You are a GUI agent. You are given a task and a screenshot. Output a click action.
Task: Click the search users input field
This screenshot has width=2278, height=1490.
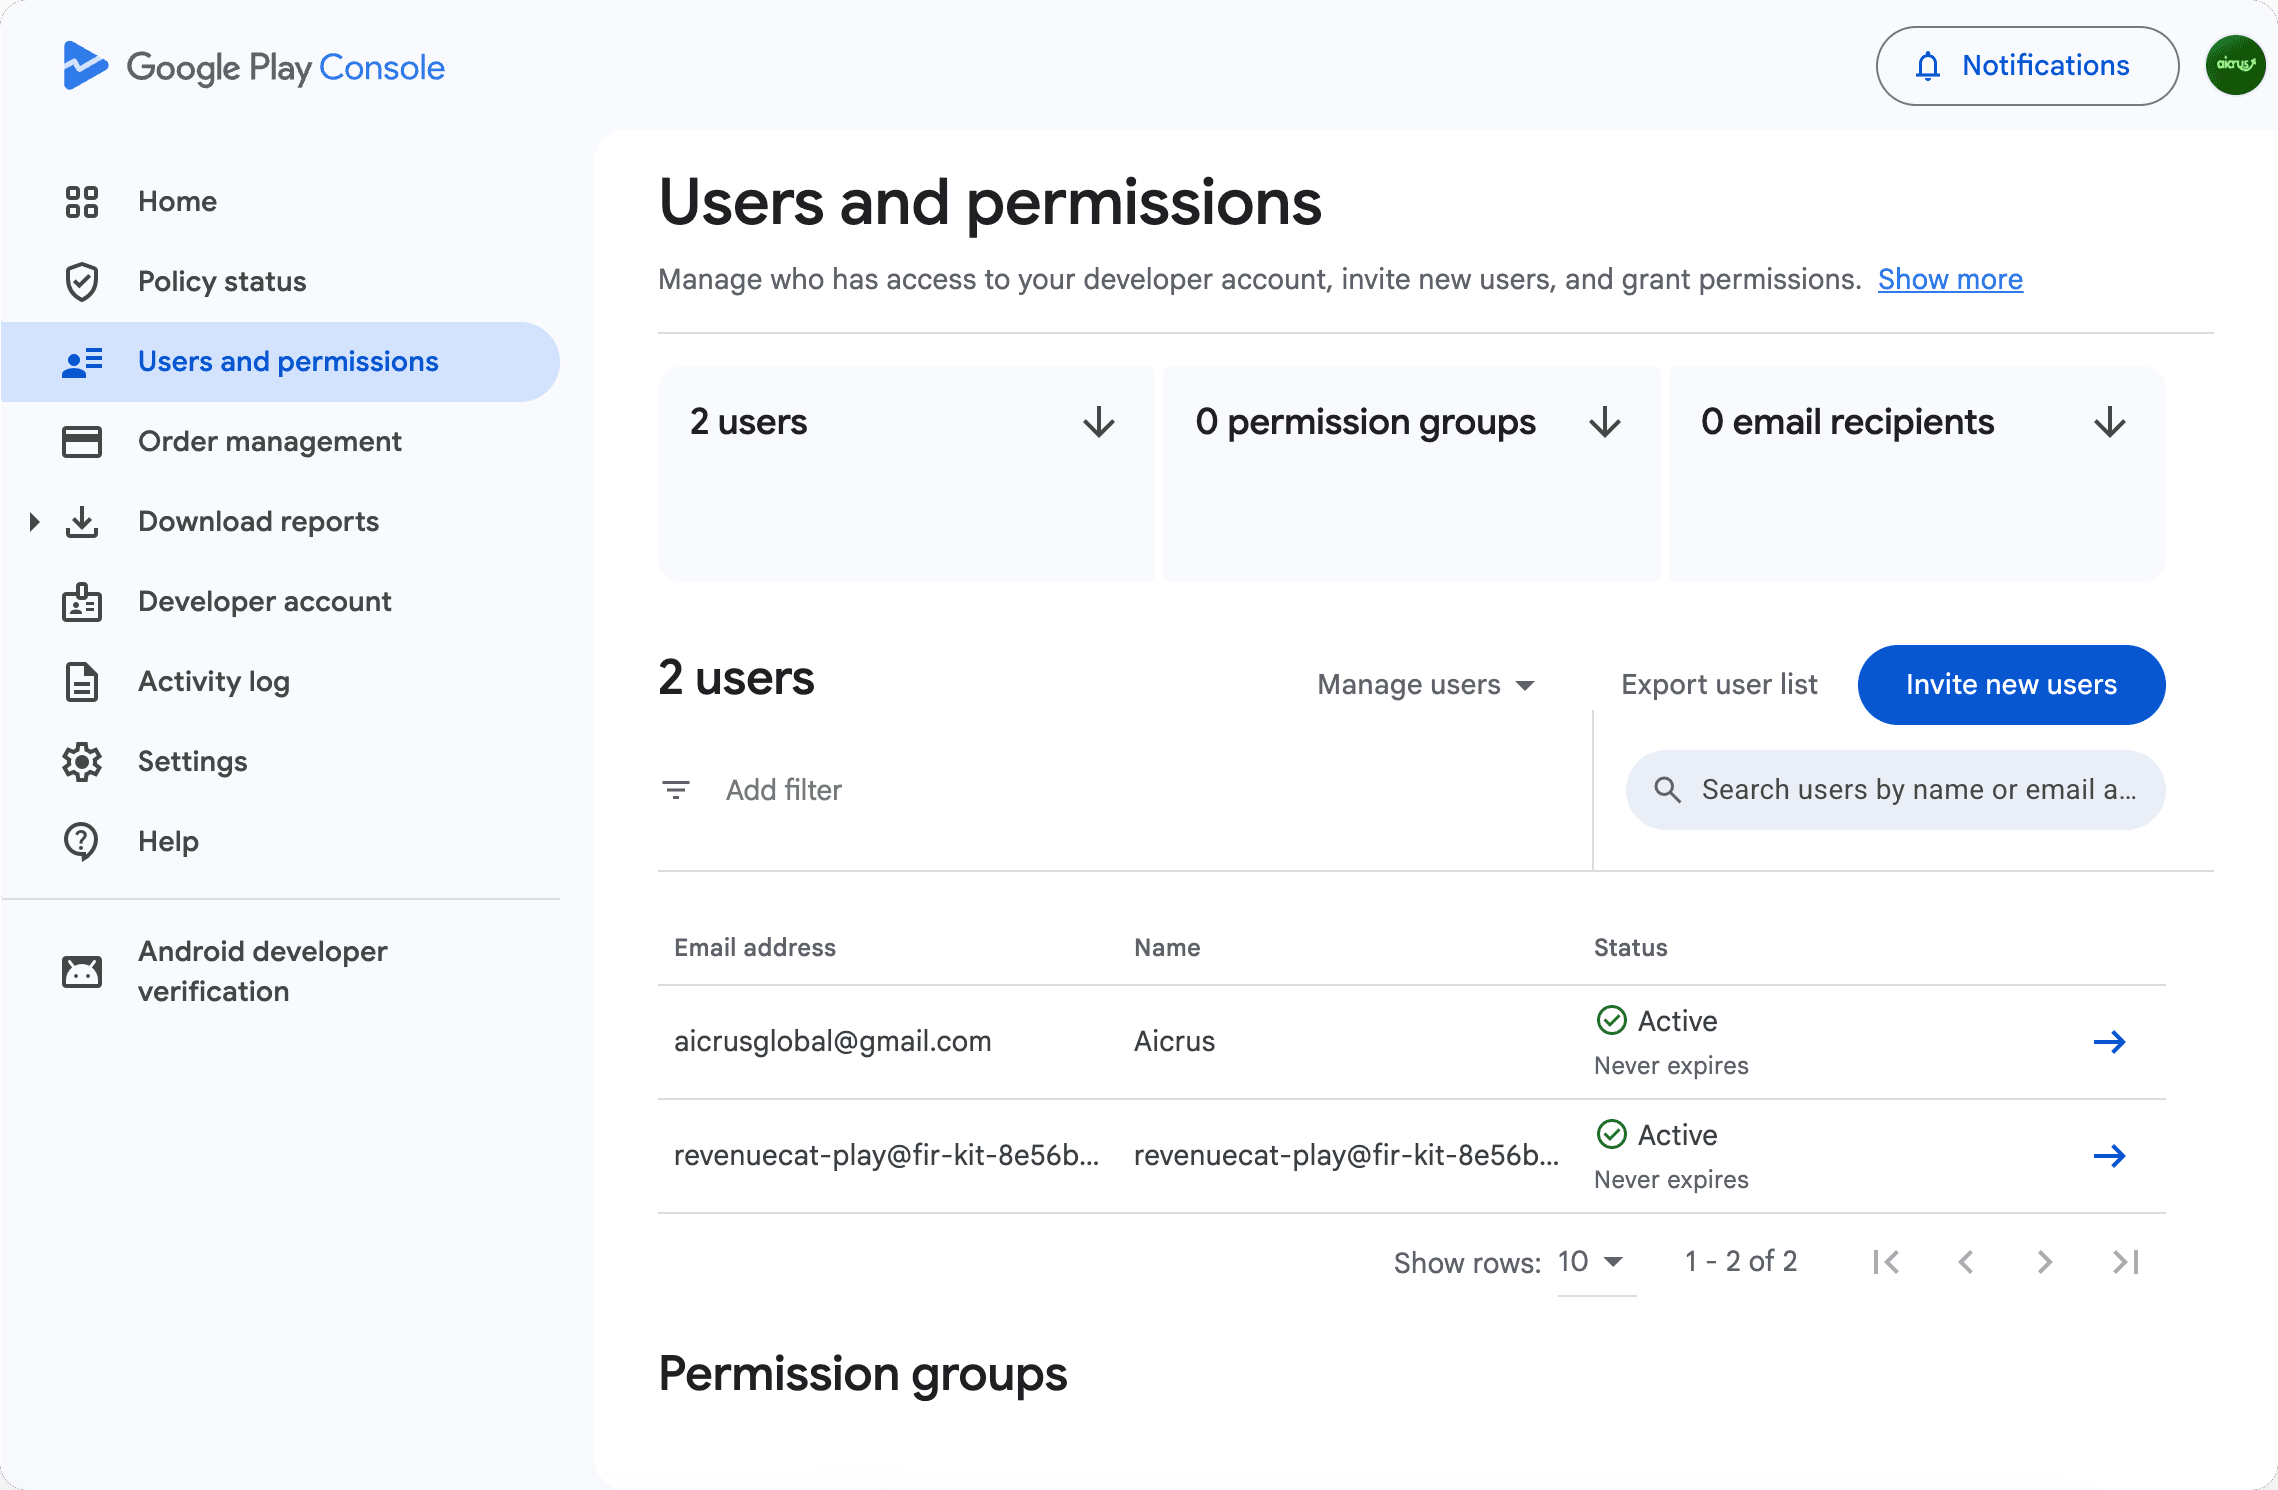pyautogui.click(x=1896, y=790)
